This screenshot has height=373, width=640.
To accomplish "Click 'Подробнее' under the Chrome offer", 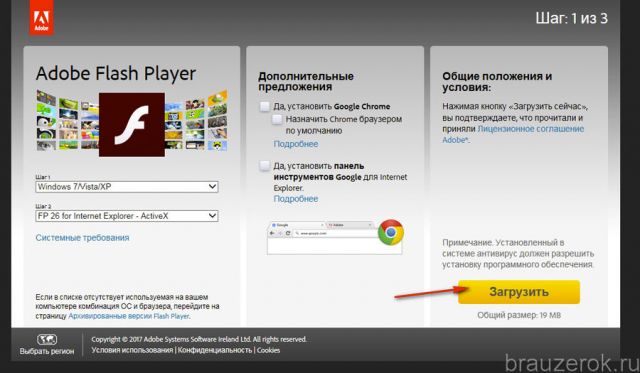I will point(296,144).
